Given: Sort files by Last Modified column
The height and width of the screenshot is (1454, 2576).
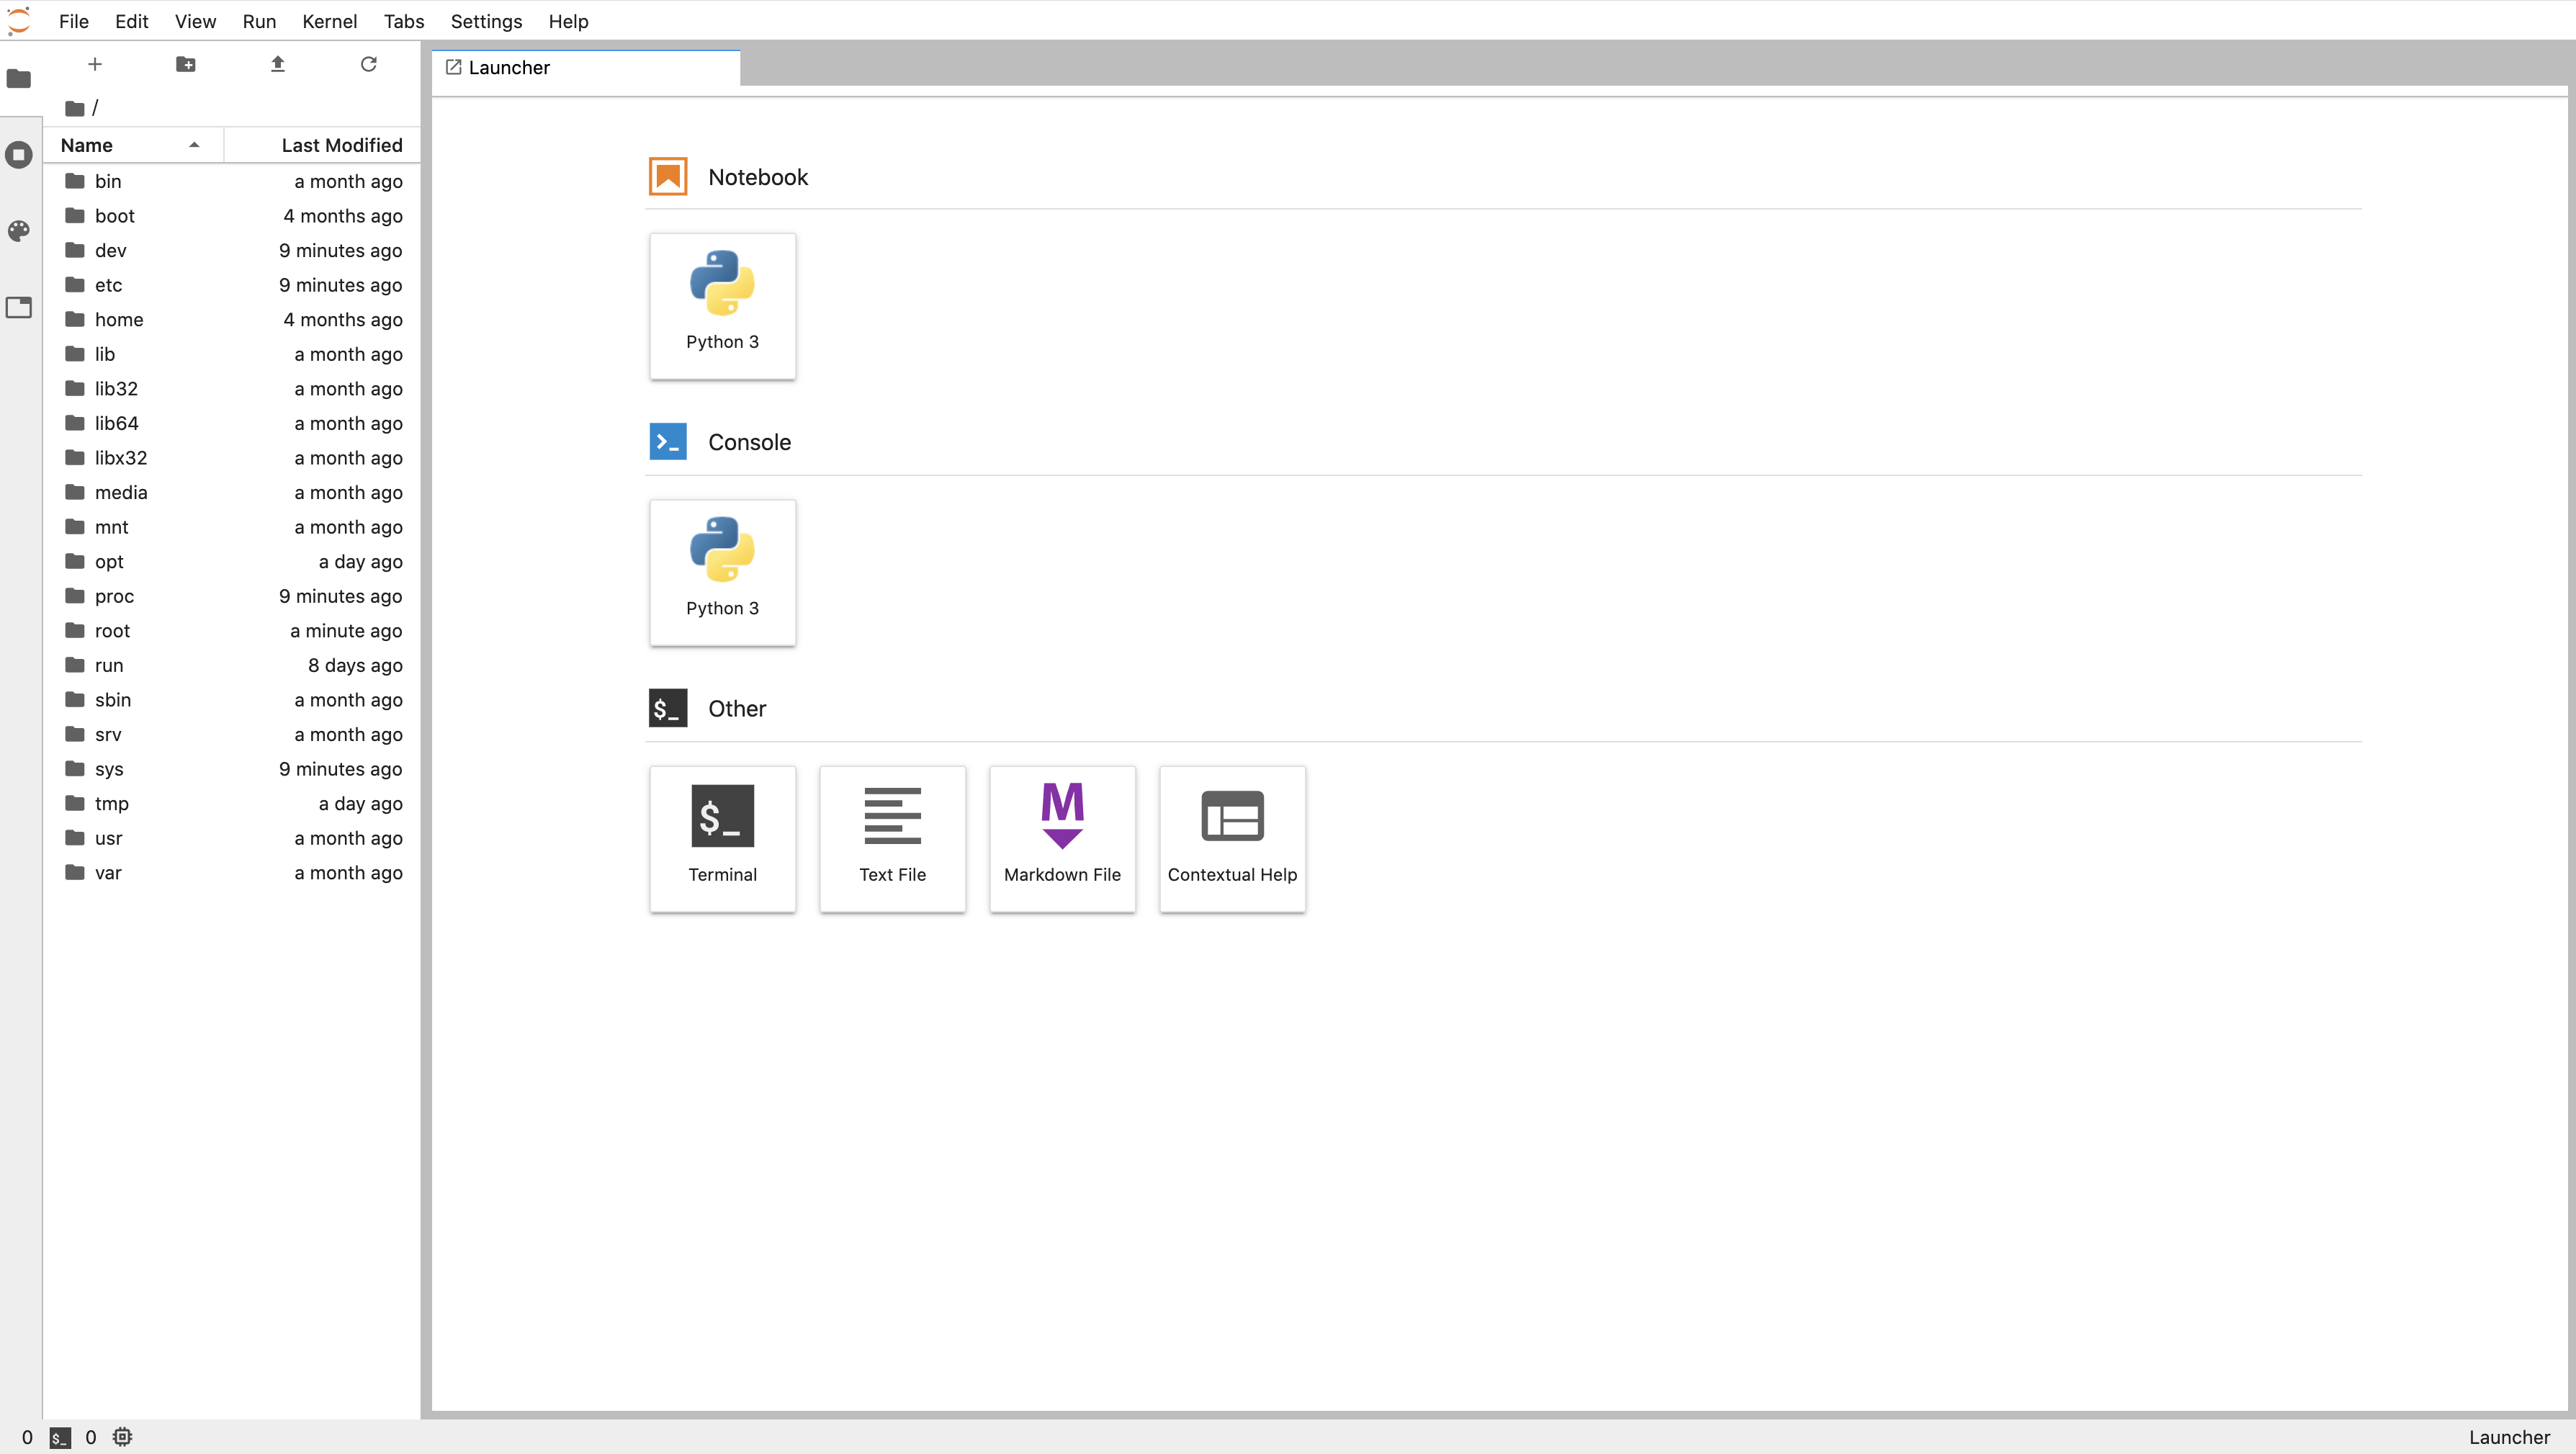Looking at the screenshot, I should tap(341, 145).
